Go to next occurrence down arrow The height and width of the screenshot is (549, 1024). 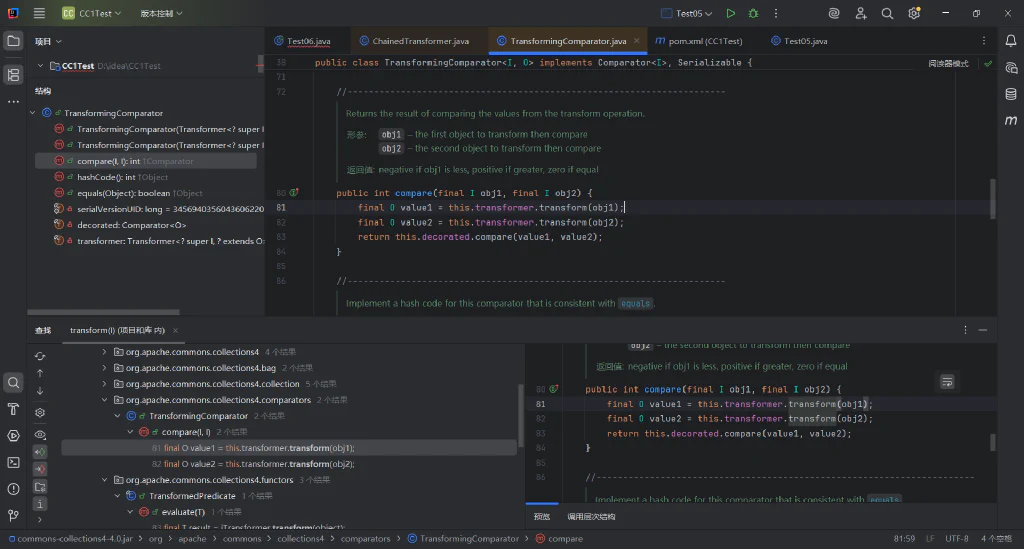[40, 390]
